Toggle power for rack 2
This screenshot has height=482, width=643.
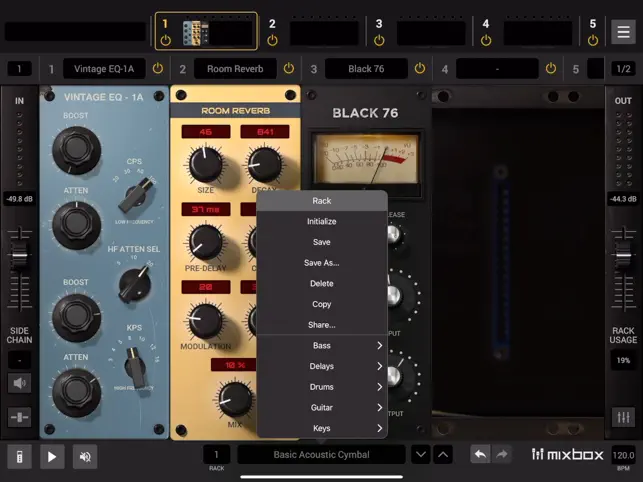[272, 40]
